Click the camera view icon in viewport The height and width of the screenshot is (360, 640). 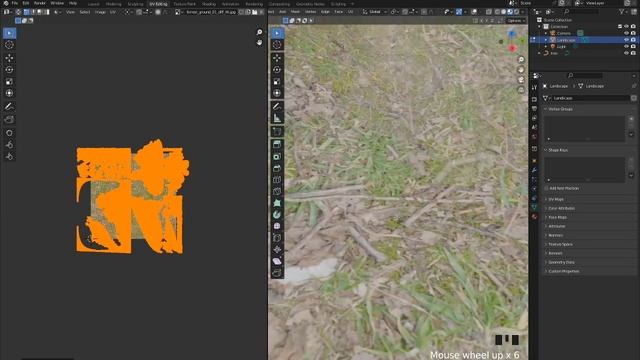pyautogui.click(x=521, y=80)
